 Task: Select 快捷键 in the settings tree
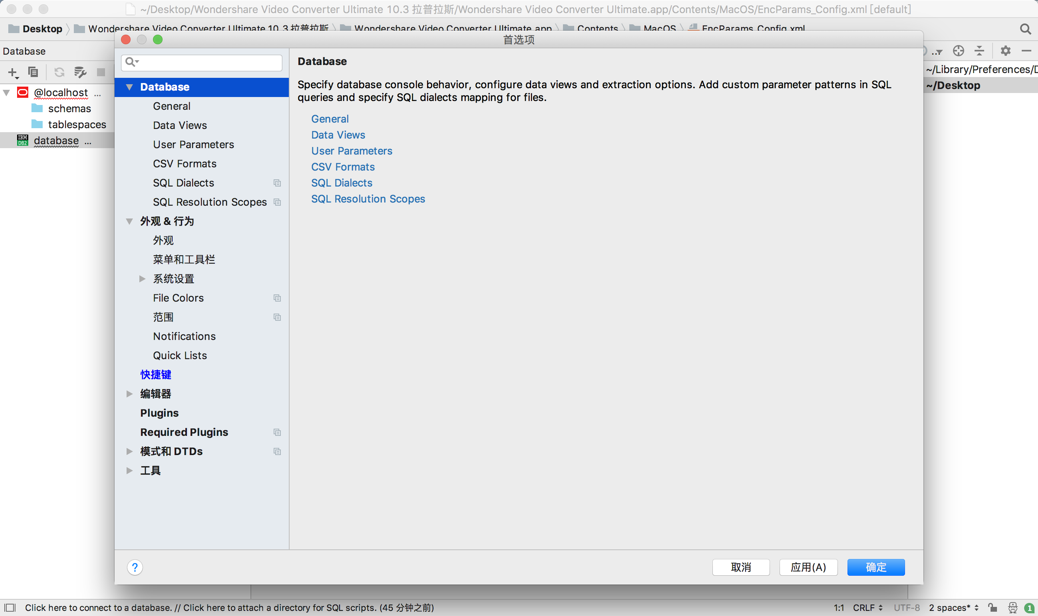156,374
